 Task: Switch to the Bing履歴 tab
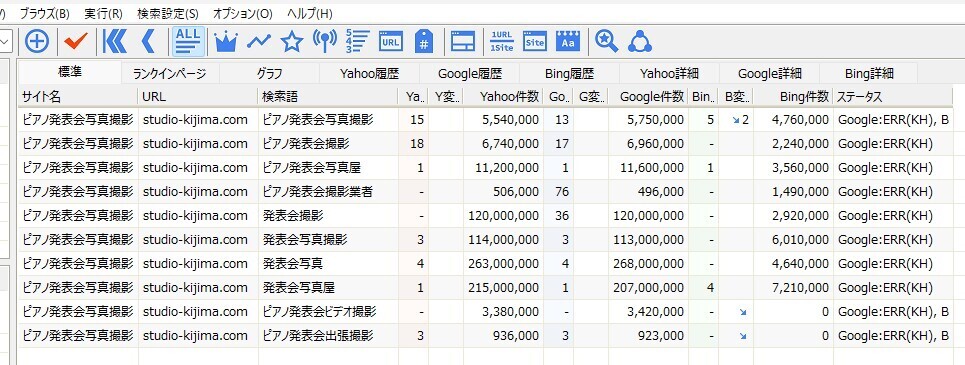(569, 74)
